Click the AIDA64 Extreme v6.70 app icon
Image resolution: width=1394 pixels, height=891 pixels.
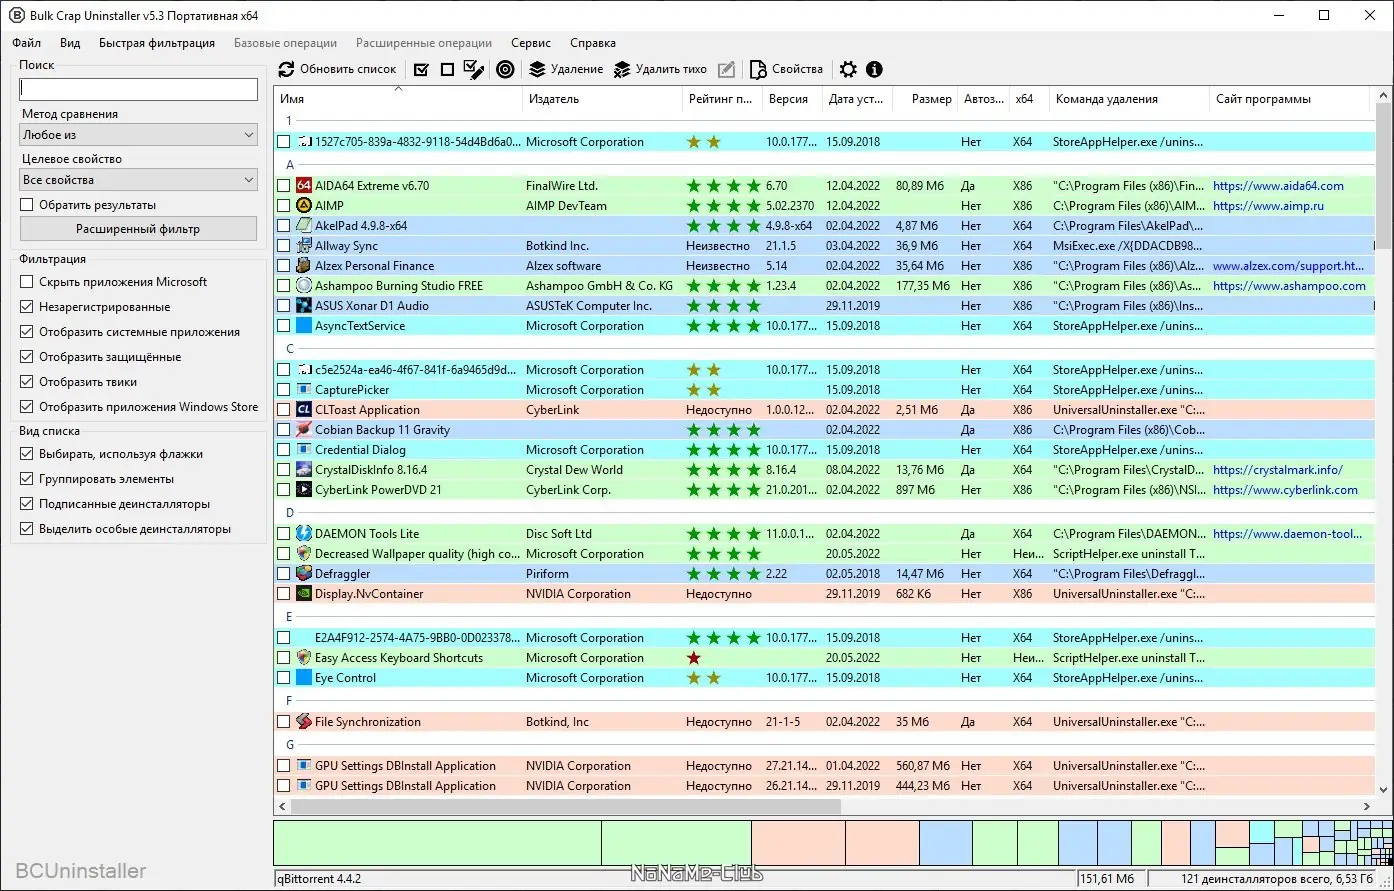coord(304,186)
